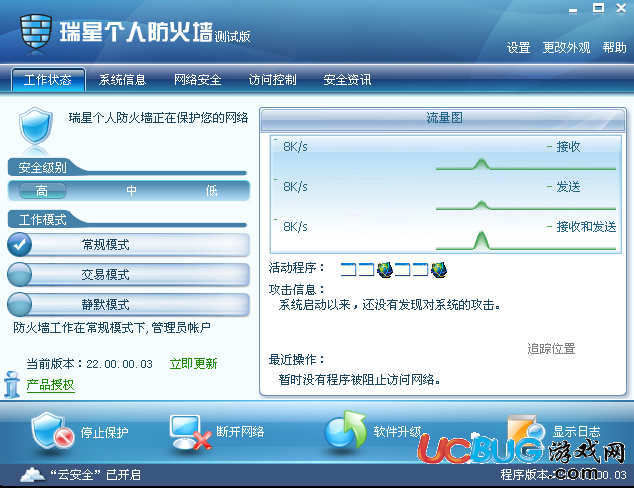
Task: Close the firewall window
Action: pyautogui.click(x=621, y=8)
